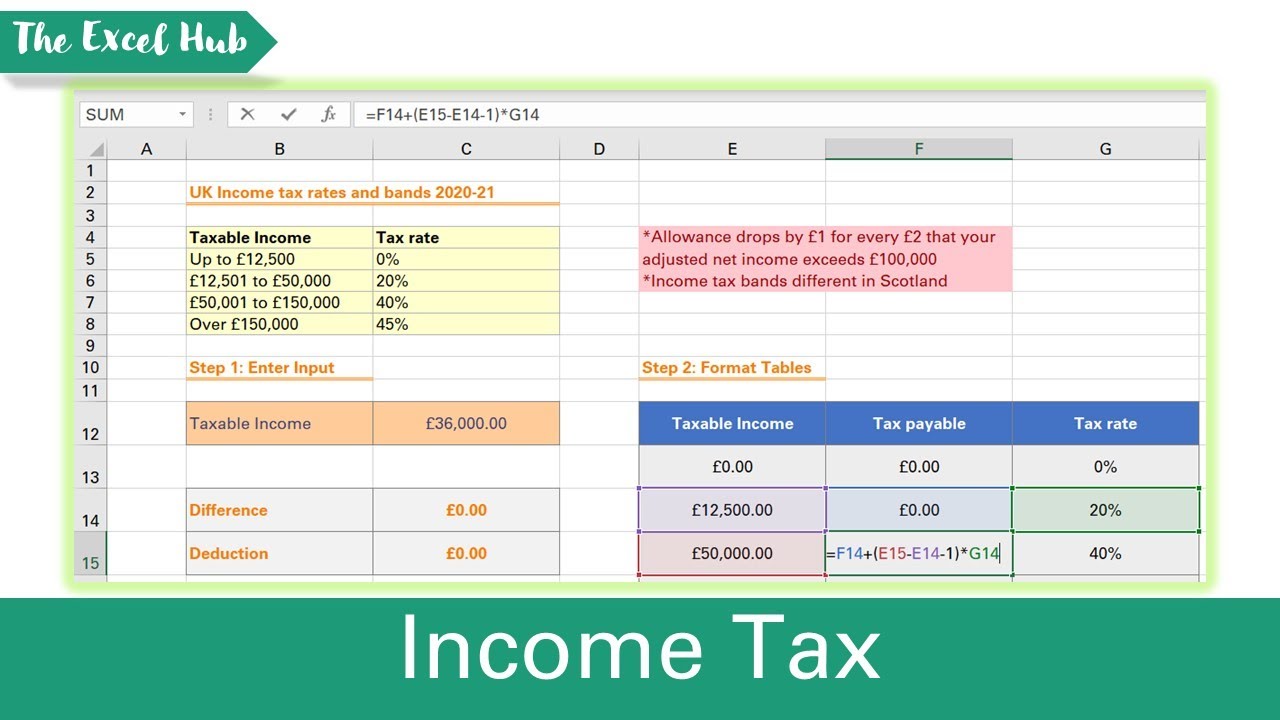The width and height of the screenshot is (1280, 720).
Task: Select the £0.00 Deduction value cell
Action: tap(466, 553)
